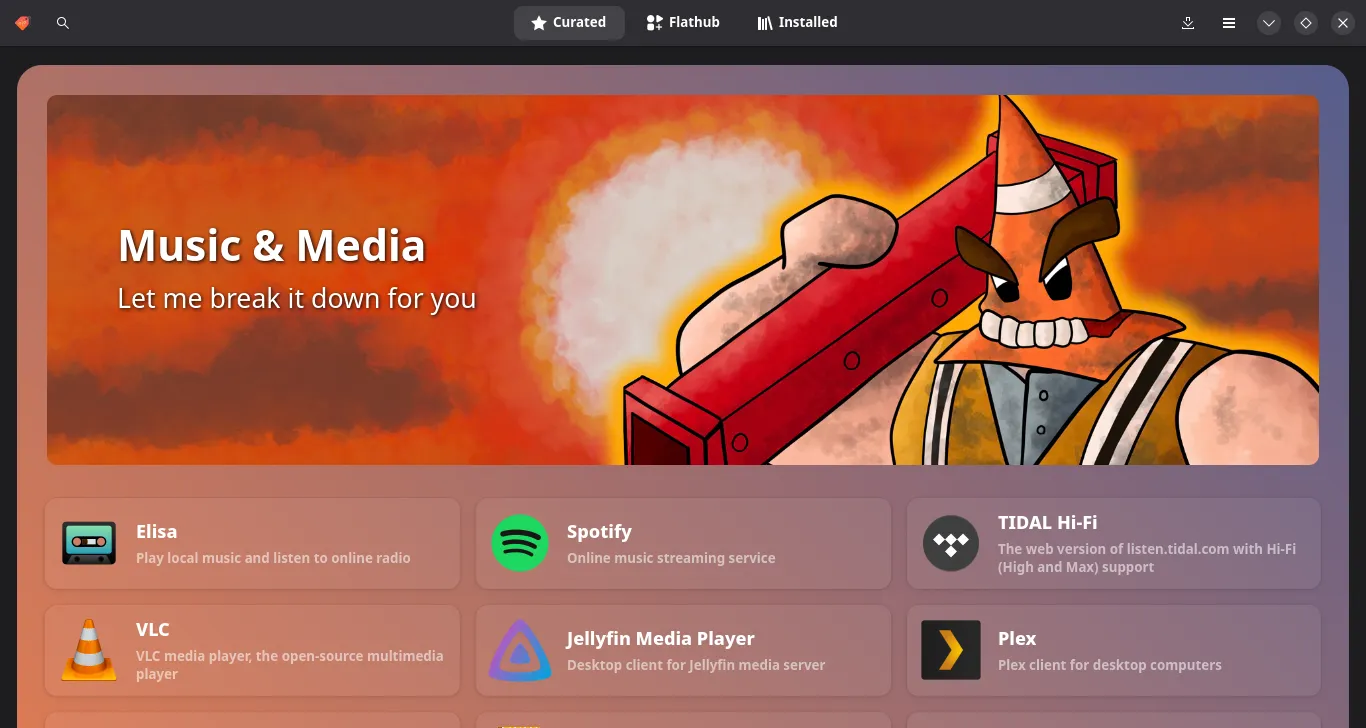Open the Music & Media banner
This screenshot has width=1366, height=728.
click(x=683, y=280)
